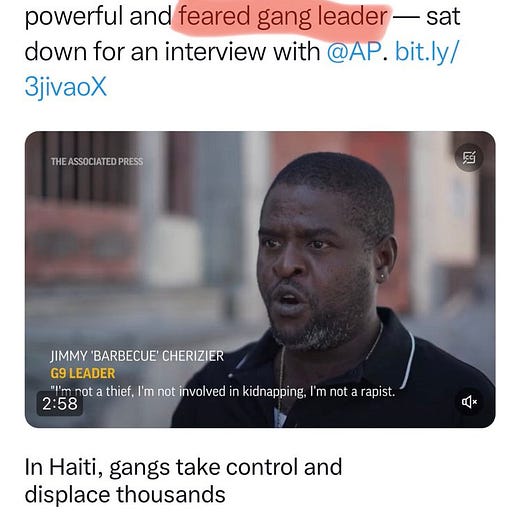Click the 2:58 video duration badge

pyautogui.click(x=60, y=404)
